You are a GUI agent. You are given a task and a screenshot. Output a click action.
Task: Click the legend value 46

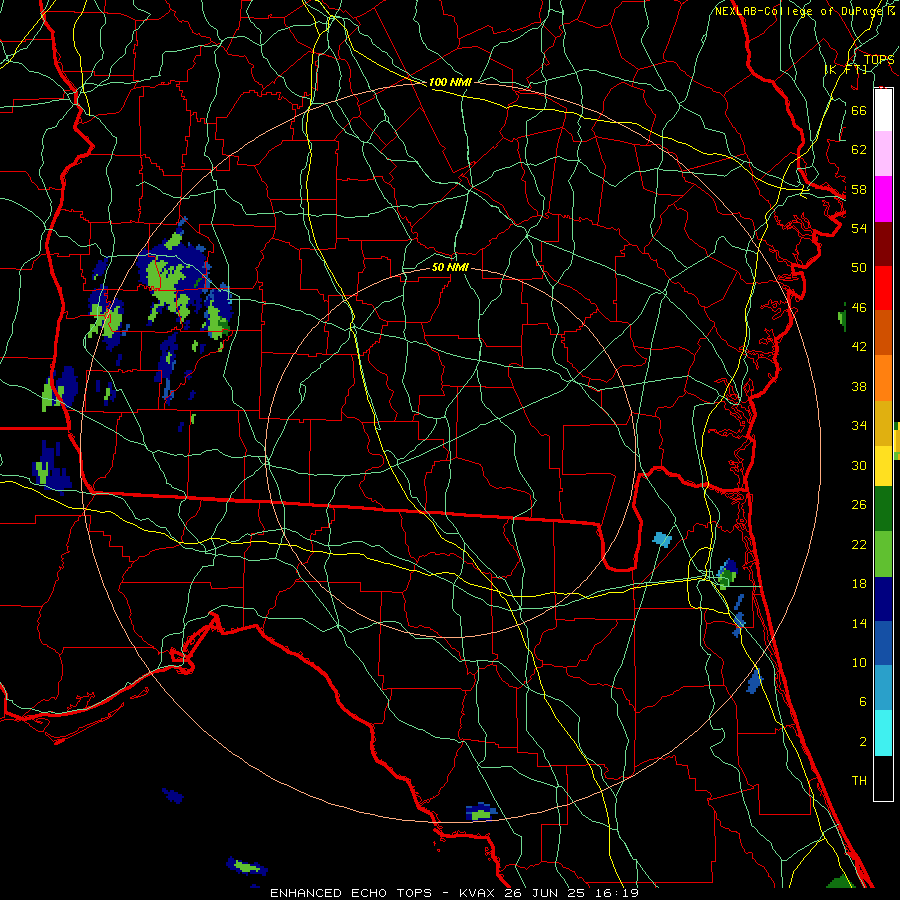[x=859, y=307]
